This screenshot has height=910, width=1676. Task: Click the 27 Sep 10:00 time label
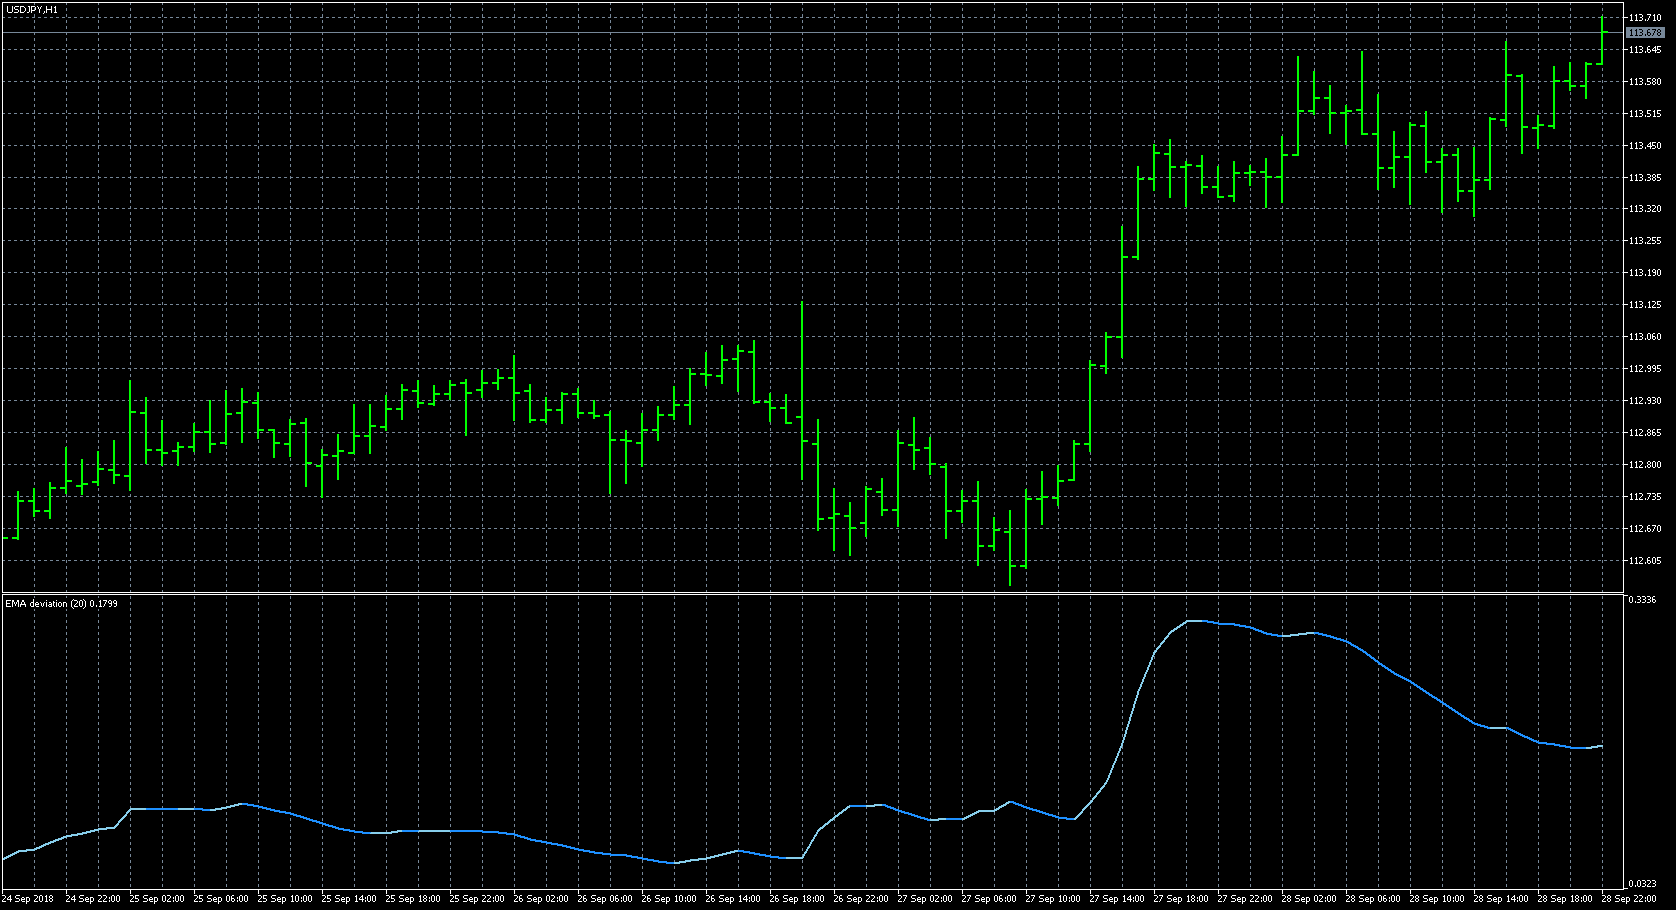tap(1053, 899)
